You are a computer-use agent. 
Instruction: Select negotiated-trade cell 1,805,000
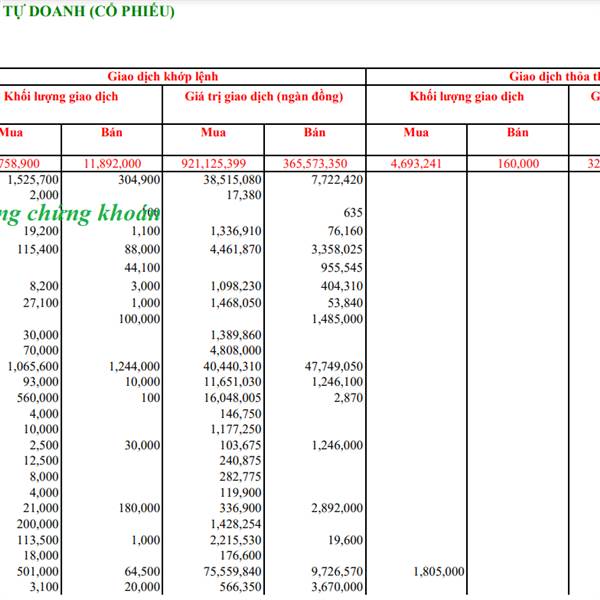point(439,571)
